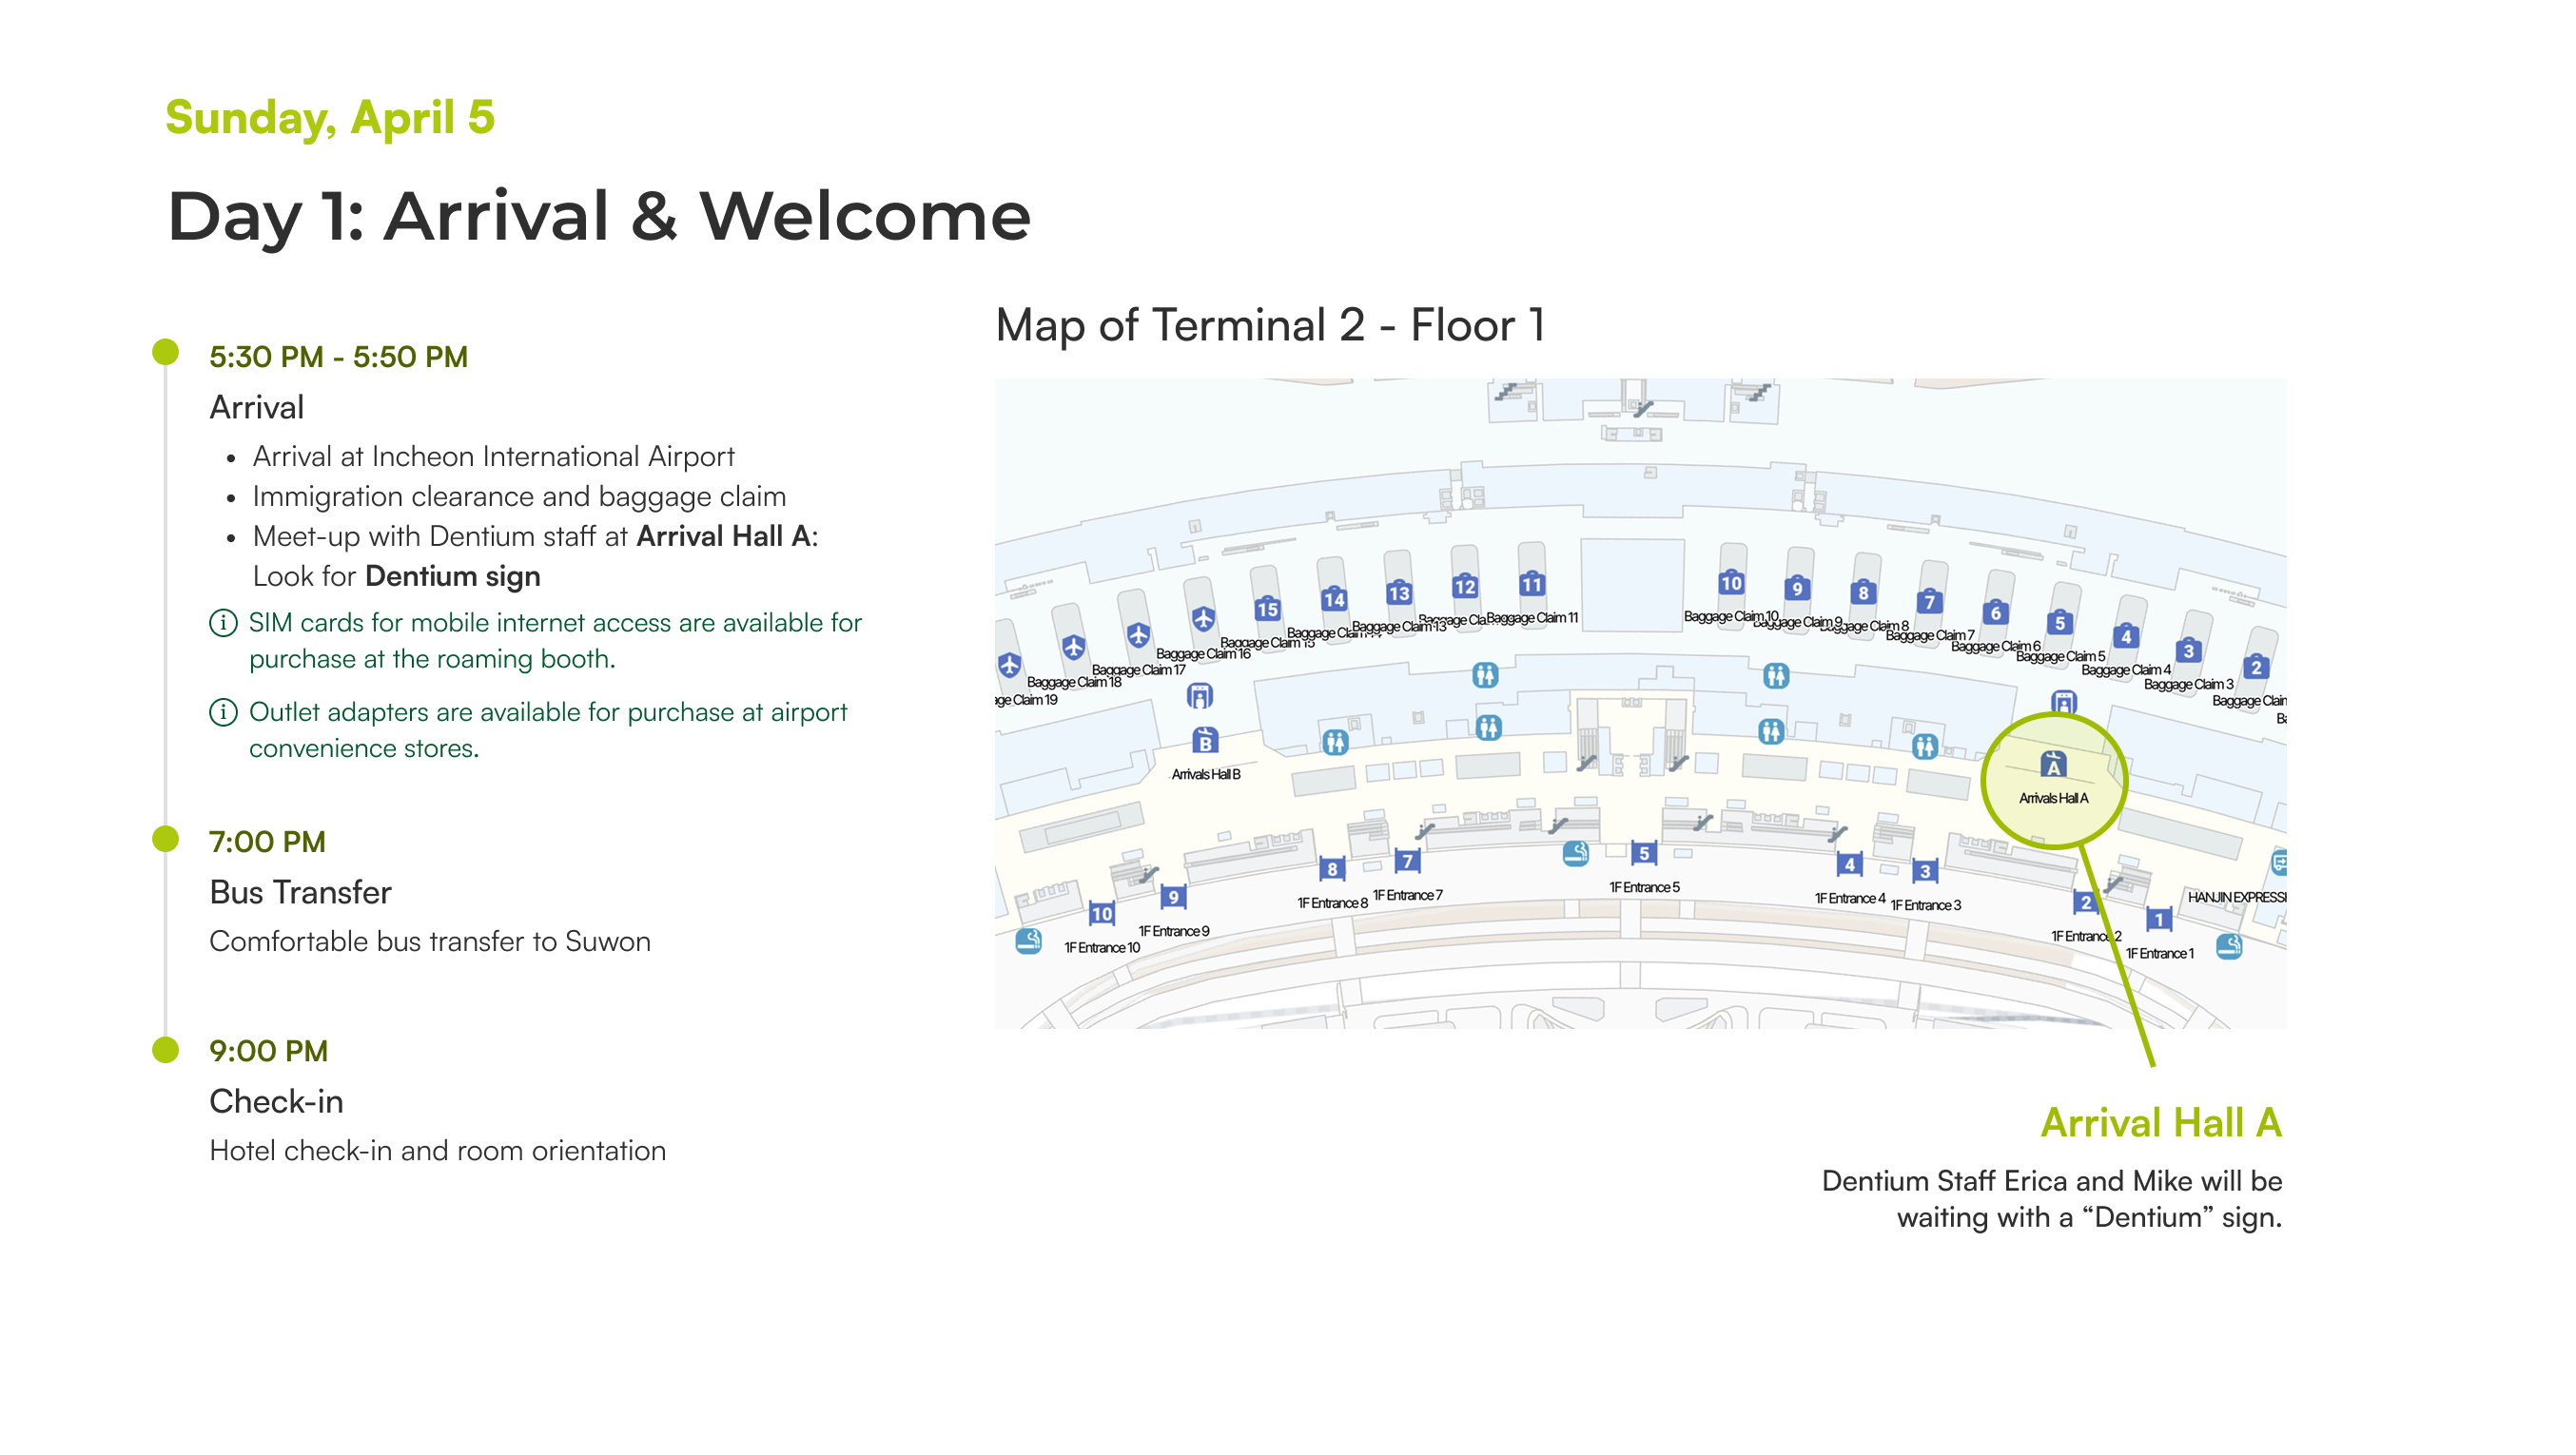
Task: Click elevator icon above Arrivals Hall B
Action: [x=1200, y=695]
